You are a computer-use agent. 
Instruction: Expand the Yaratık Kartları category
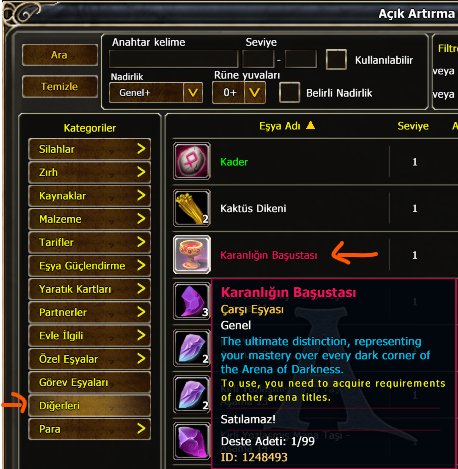click(89, 289)
